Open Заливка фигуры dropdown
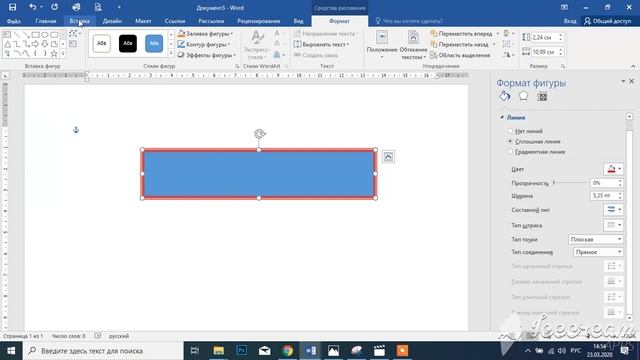This screenshot has height=360, width=640. pyautogui.click(x=206, y=34)
